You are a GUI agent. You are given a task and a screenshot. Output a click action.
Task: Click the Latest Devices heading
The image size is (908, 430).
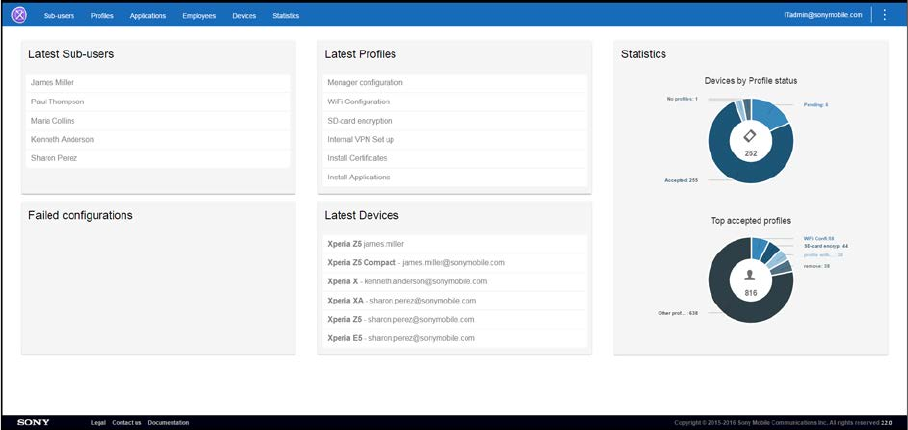pos(361,215)
